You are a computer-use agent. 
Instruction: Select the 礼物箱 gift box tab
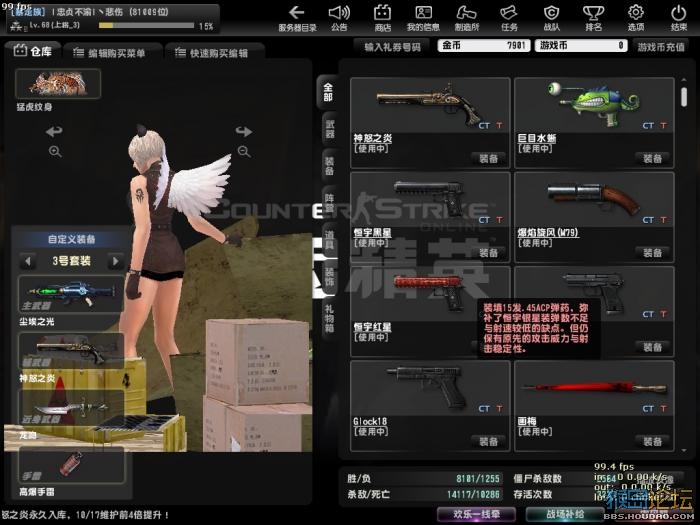coord(329,319)
